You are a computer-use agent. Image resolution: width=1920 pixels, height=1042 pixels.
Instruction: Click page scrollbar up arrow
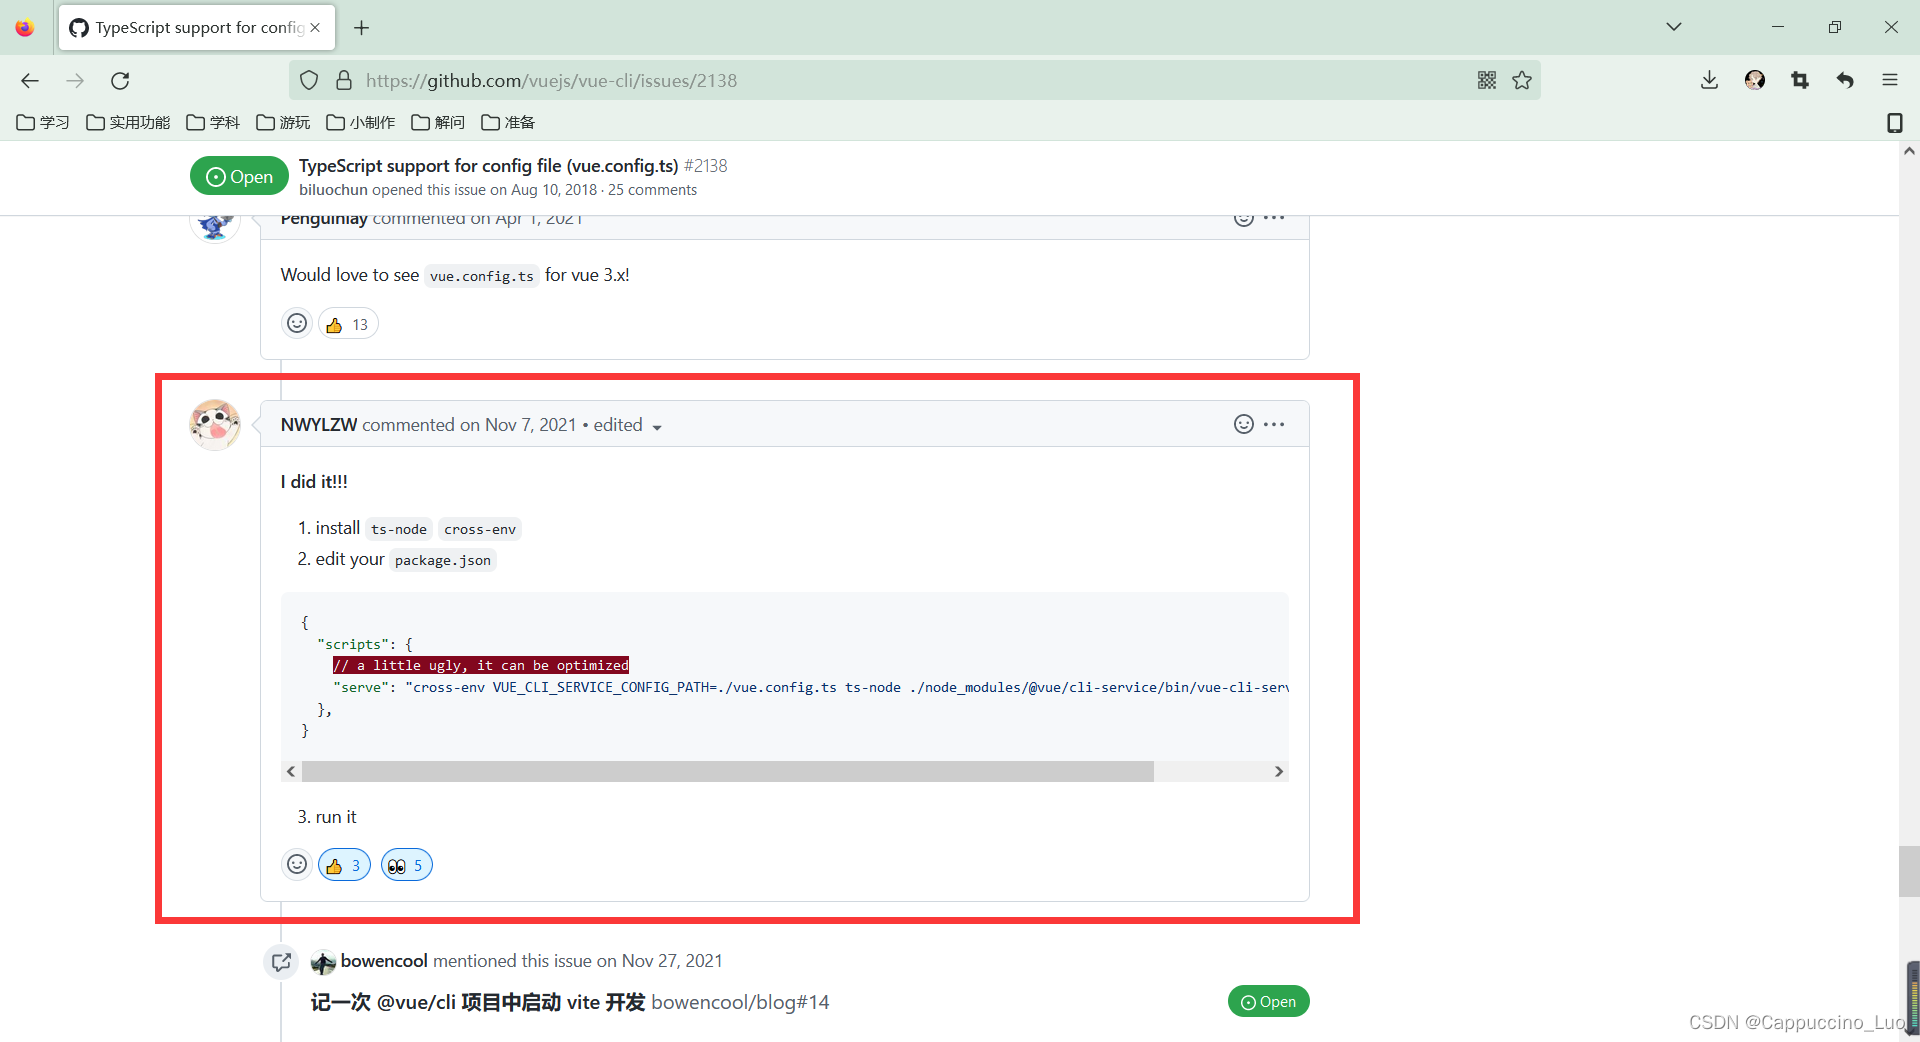(x=1909, y=151)
